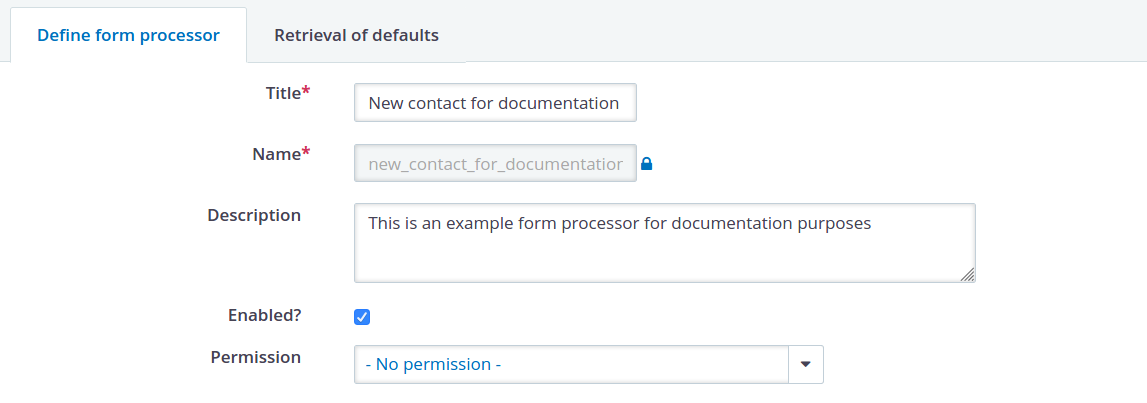The width and height of the screenshot is (1147, 403).
Task: Click the word 'documentation' in Title field
Action: [559, 103]
